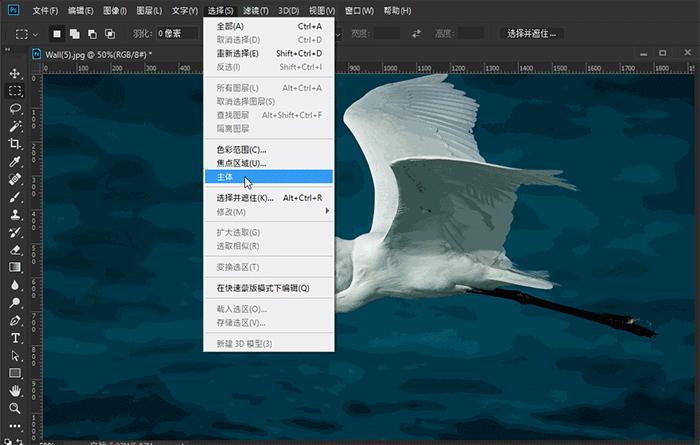Viewport: 700px width, 445px height.
Task: Select the Path Selection tool
Action: tap(15, 355)
